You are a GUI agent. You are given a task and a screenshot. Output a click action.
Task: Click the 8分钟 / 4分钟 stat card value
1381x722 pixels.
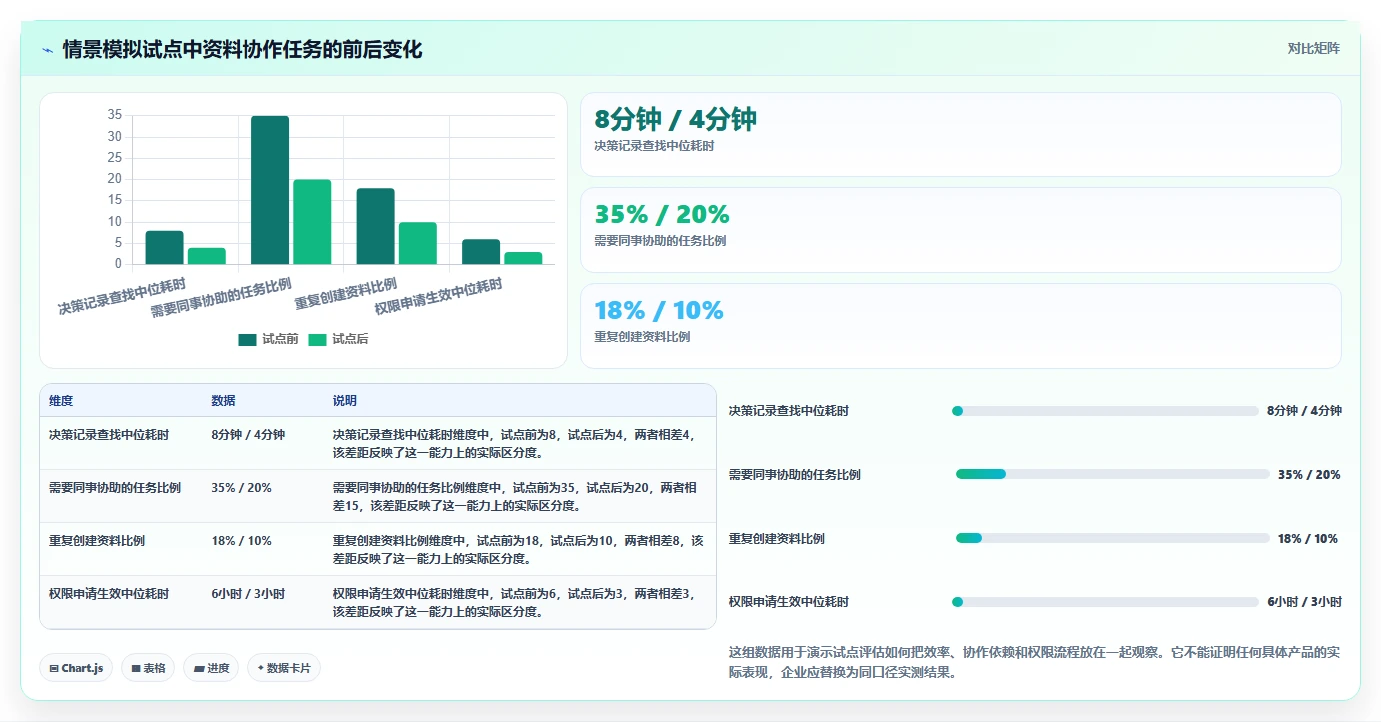[x=675, y=119]
